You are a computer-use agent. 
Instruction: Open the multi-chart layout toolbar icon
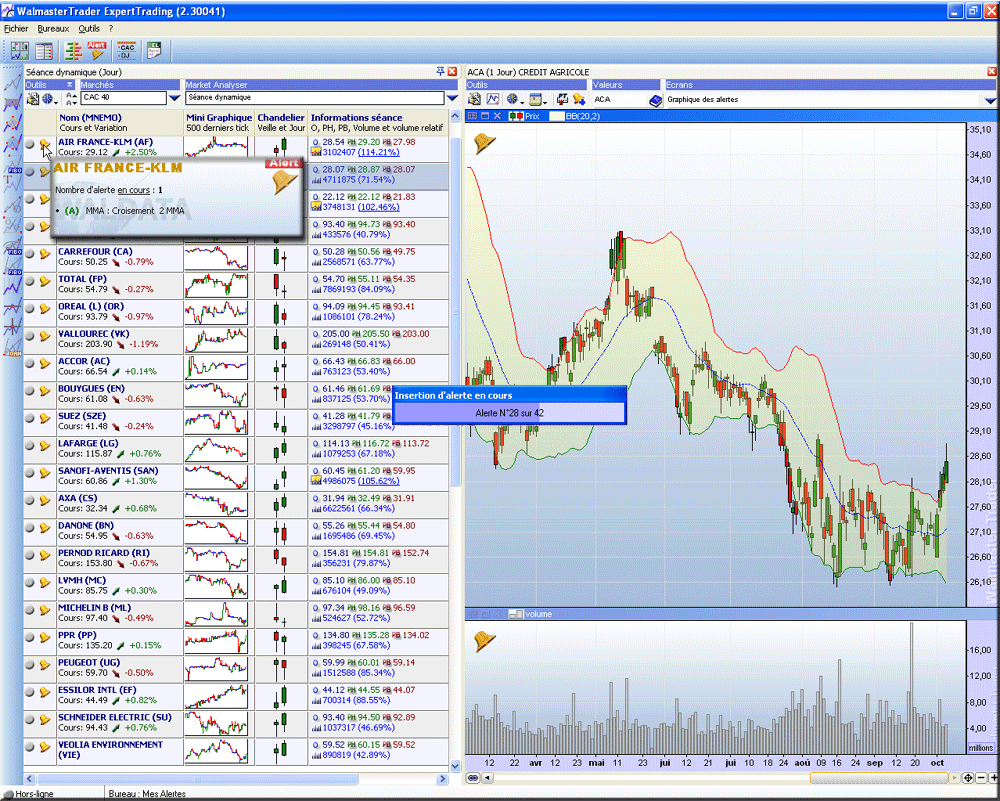[x=19, y=51]
